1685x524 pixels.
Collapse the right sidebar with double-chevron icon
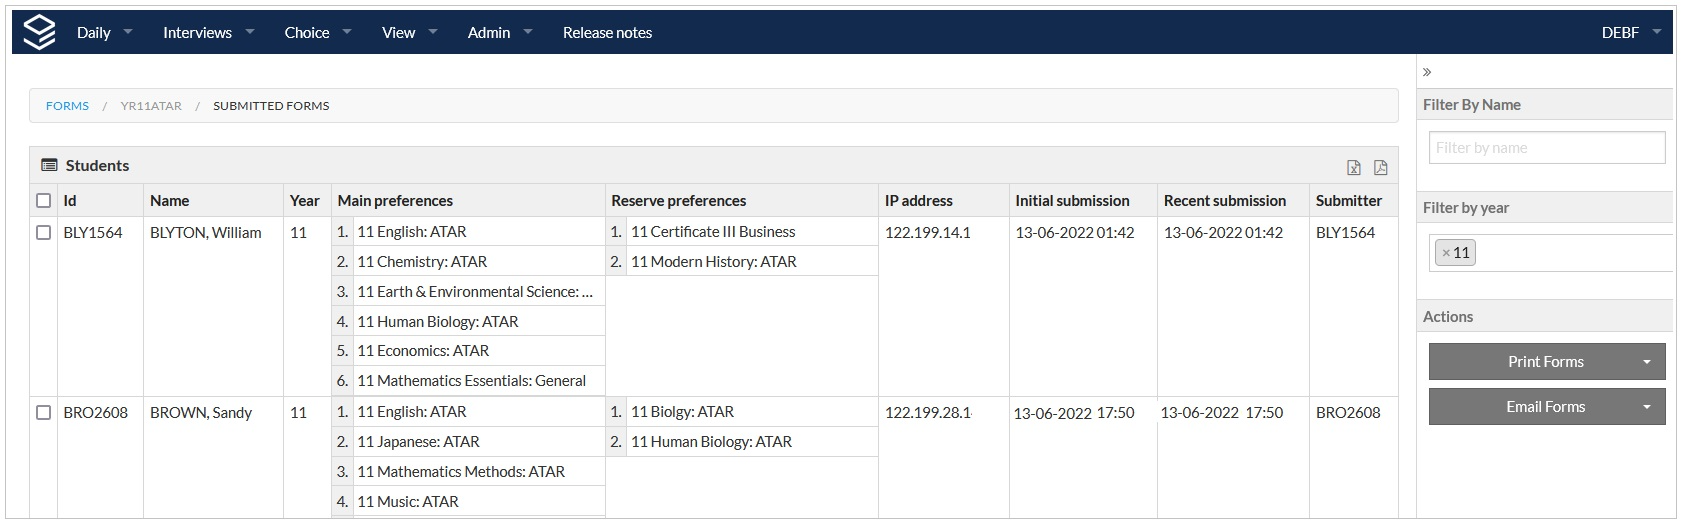(1427, 72)
